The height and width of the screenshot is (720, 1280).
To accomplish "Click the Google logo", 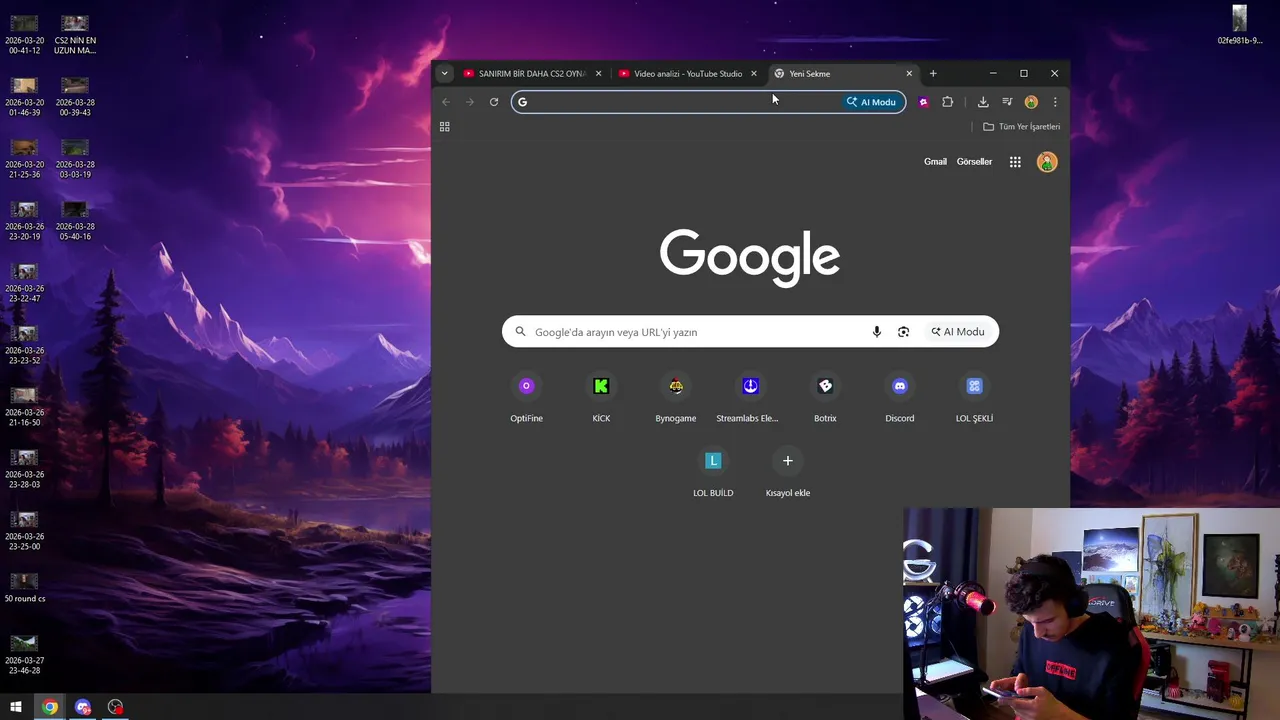I will 750,257.
